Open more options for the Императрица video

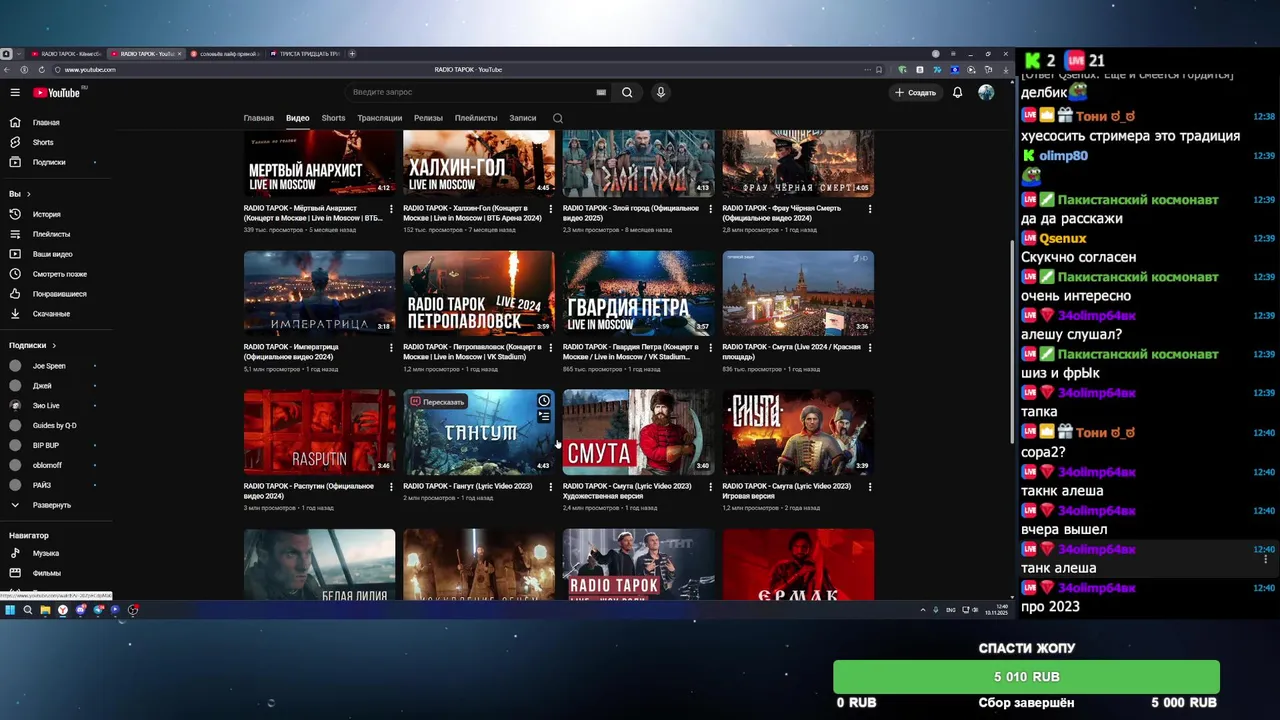[391, 348]
